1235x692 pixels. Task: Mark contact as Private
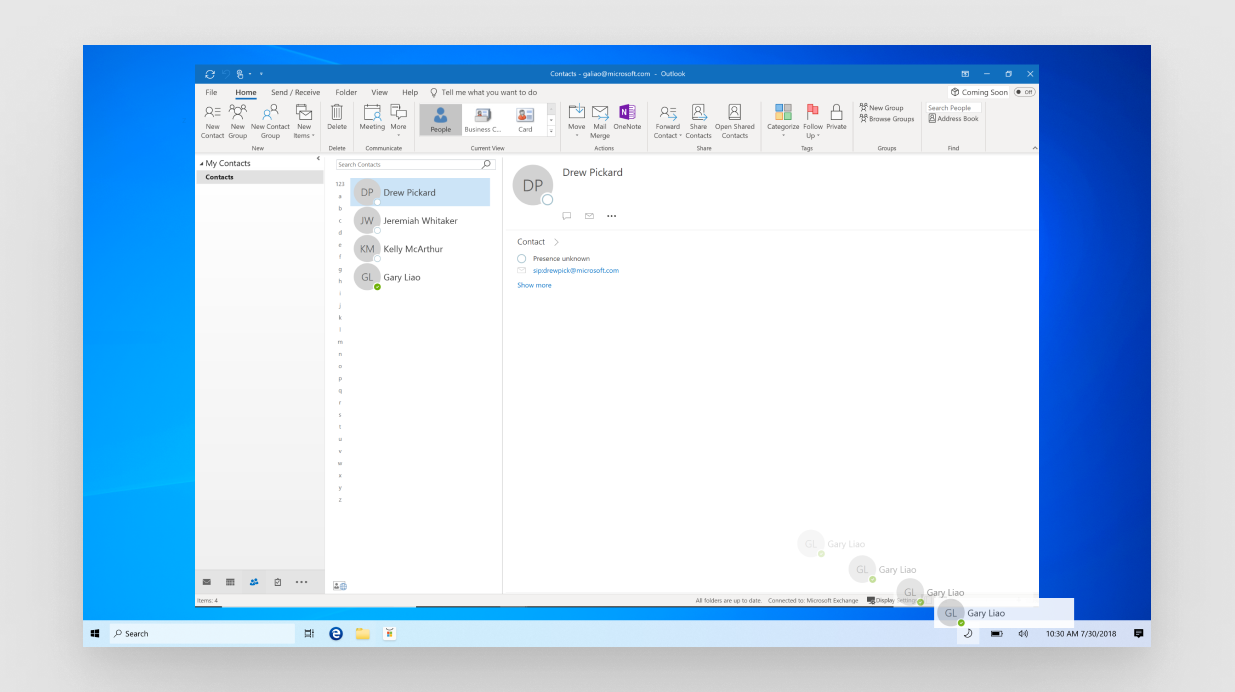pos(836,117)
